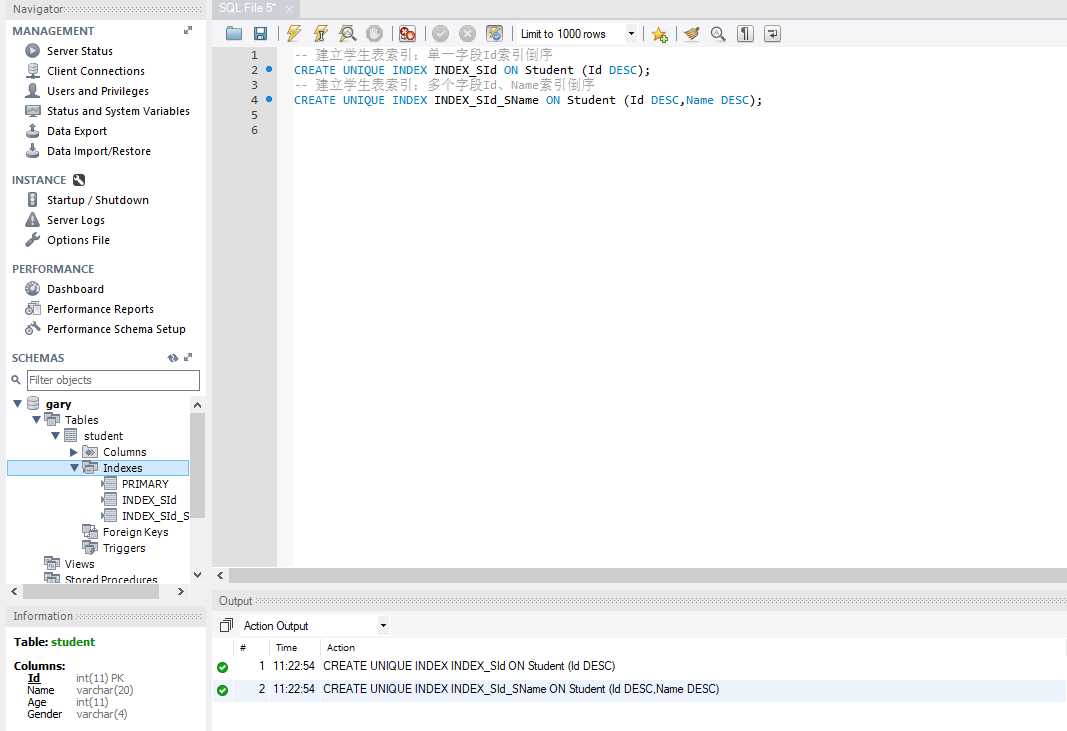Open Data Export
The height and width of the screenshot is (731, 1067).
click(77, 131)
